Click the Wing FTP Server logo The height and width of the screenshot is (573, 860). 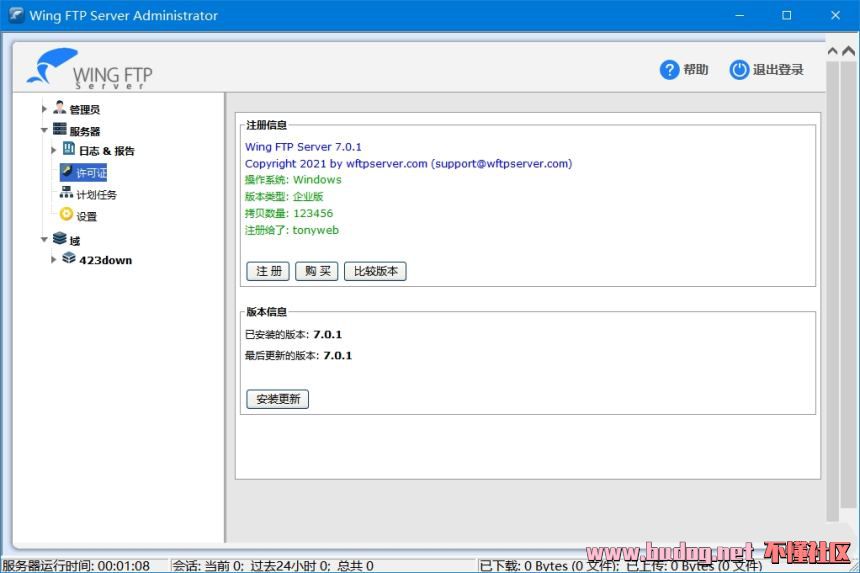click(89, 69)
